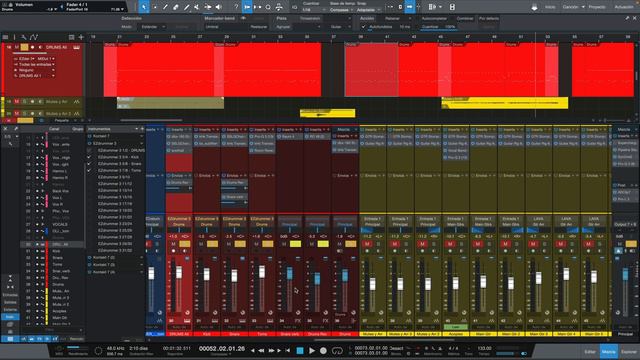Stop playback in the transport bar

click(x=300, y=350)
